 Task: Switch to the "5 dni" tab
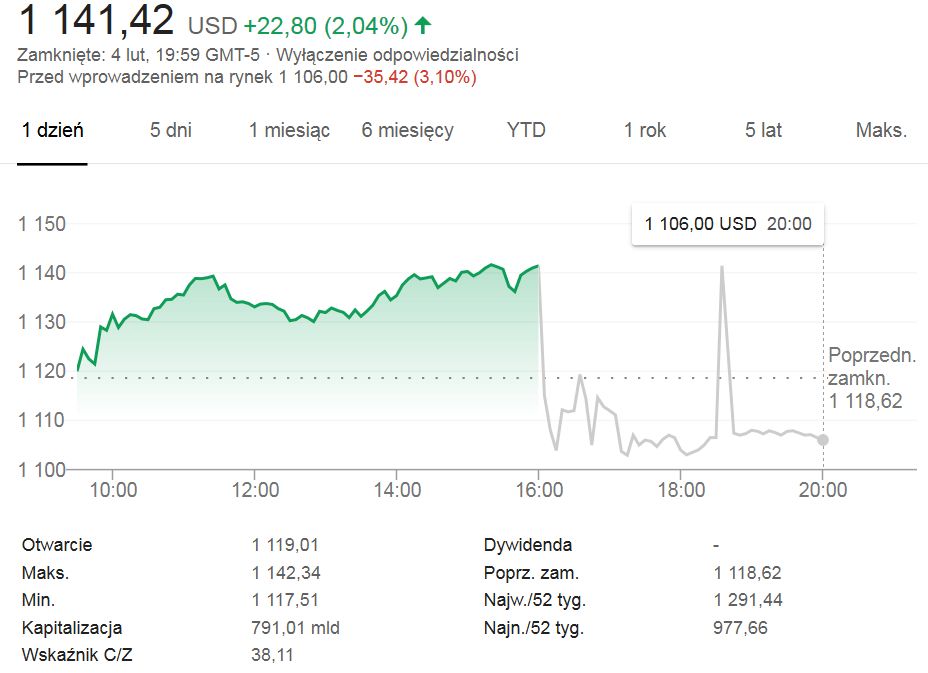(171, 130)
